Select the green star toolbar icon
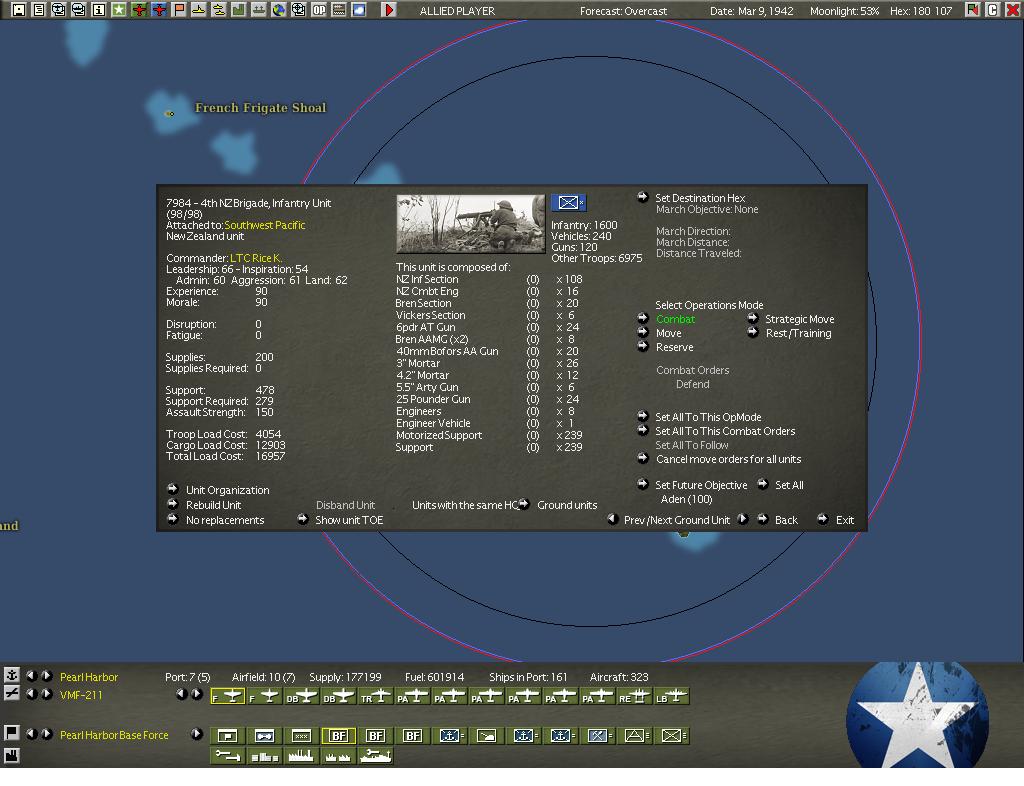Image resolution: width=1024 pixels, height=786 pixels. (x=119, y=10)
